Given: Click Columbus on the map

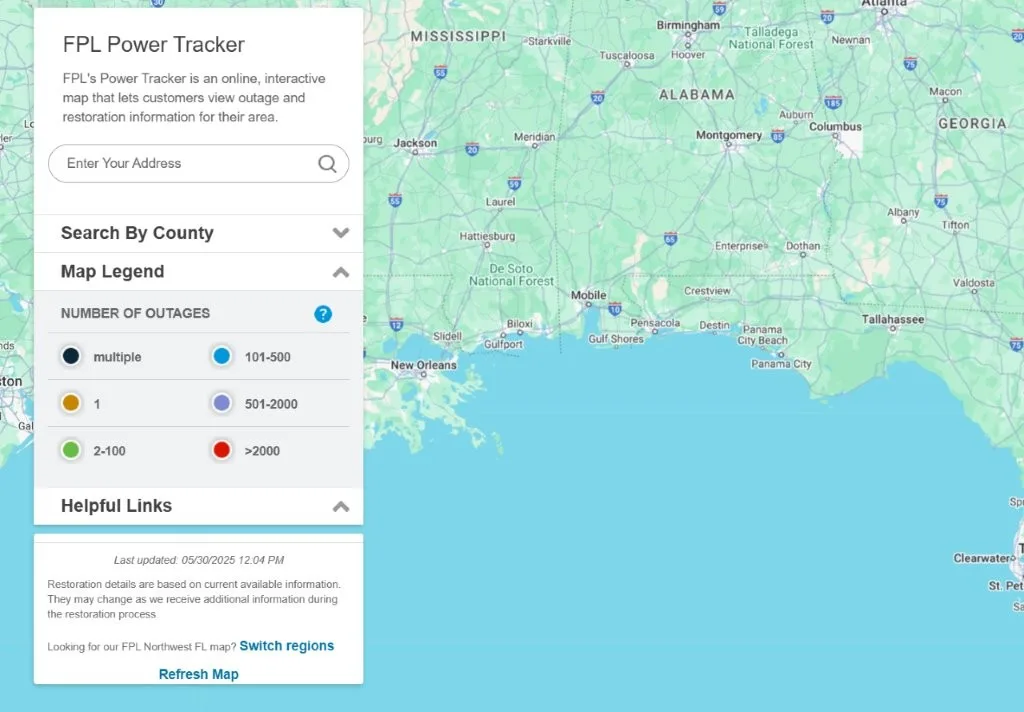Looking at the screenshot, I should (835, 127).
